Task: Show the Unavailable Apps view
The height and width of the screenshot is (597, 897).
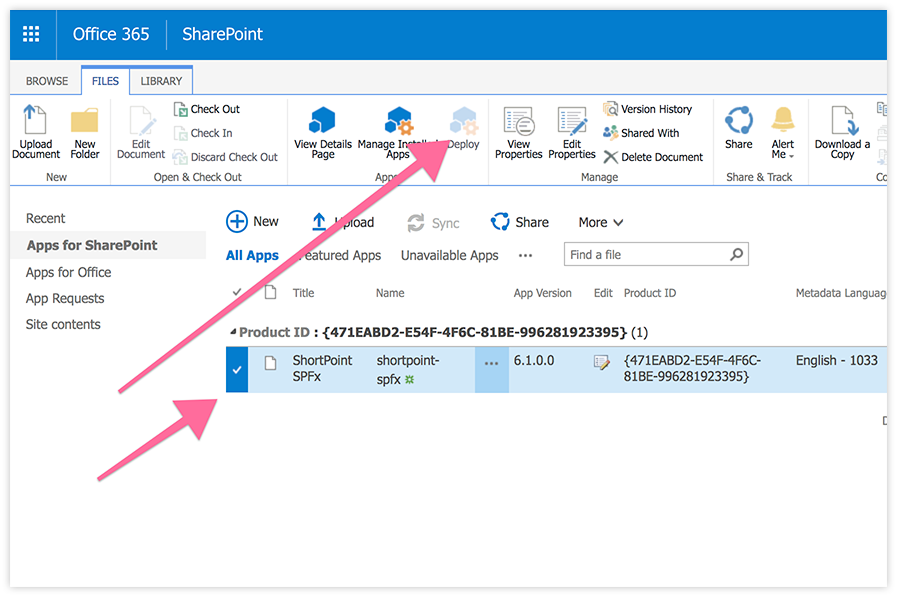Action: 448,255
